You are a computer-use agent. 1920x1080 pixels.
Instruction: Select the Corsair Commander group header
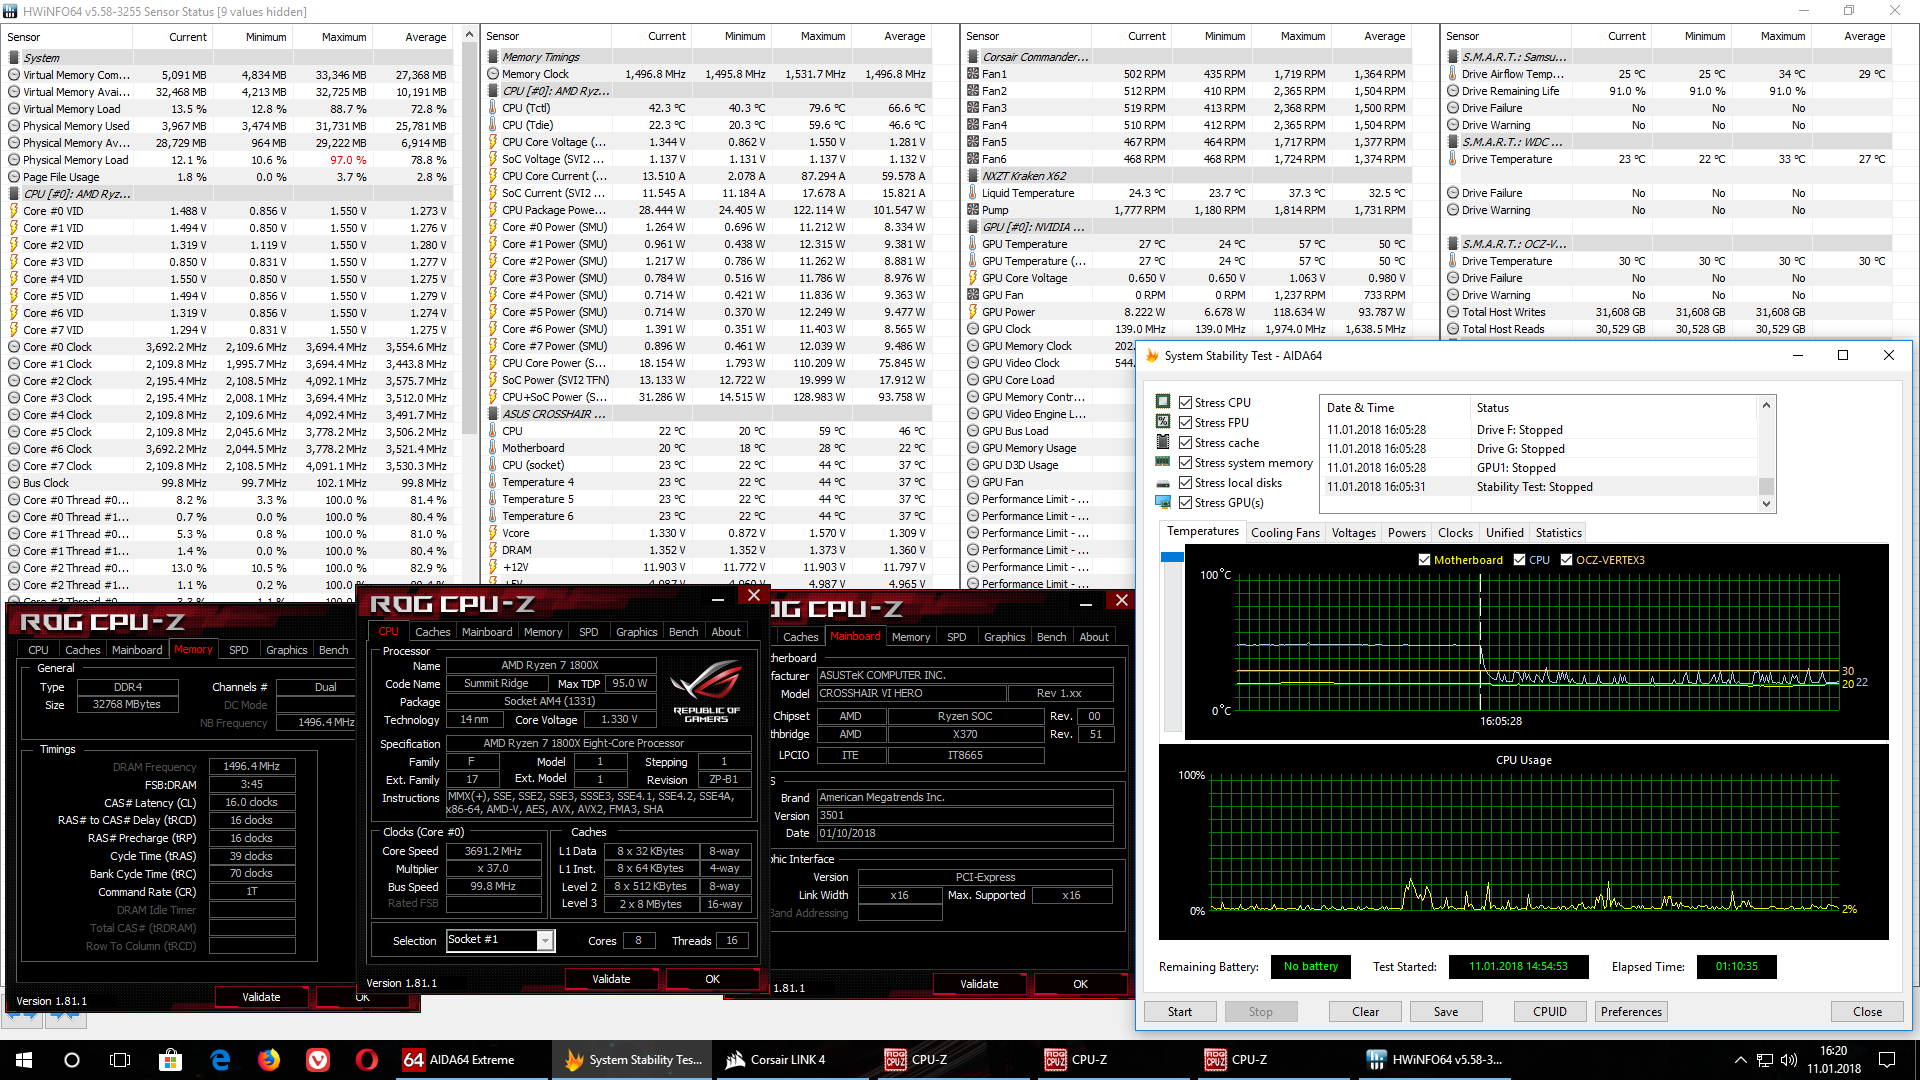(1189, 57)
